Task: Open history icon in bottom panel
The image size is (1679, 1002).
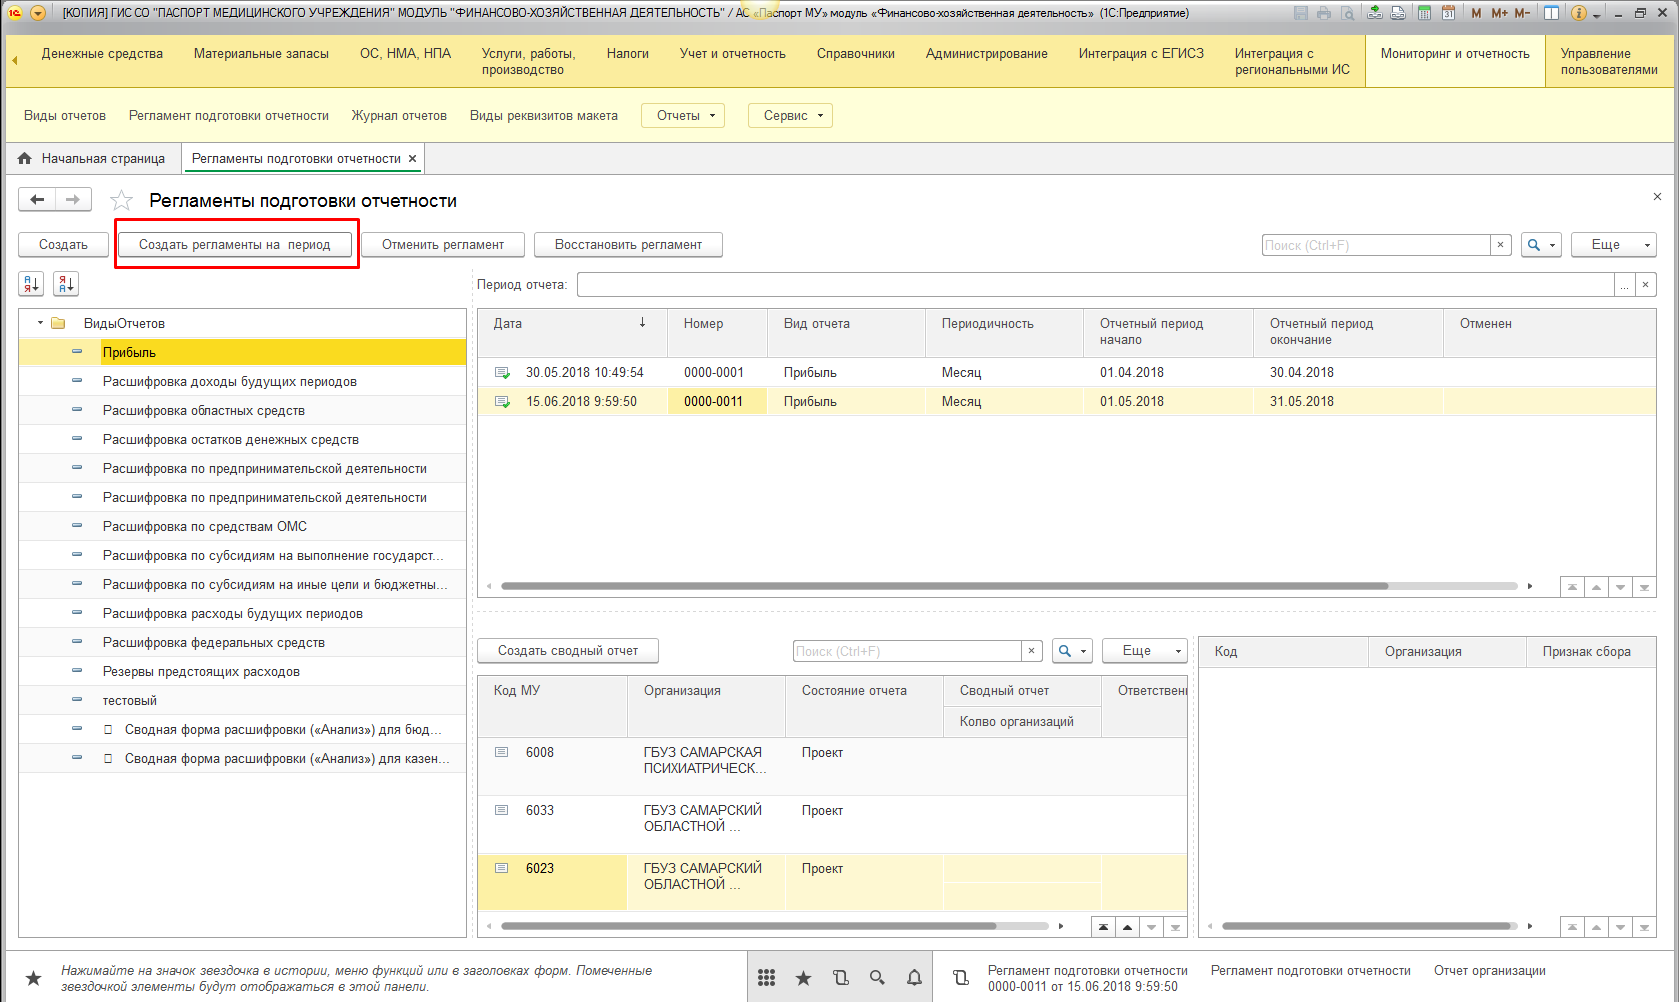Action: pyautogui.click(x=840, y=978)
